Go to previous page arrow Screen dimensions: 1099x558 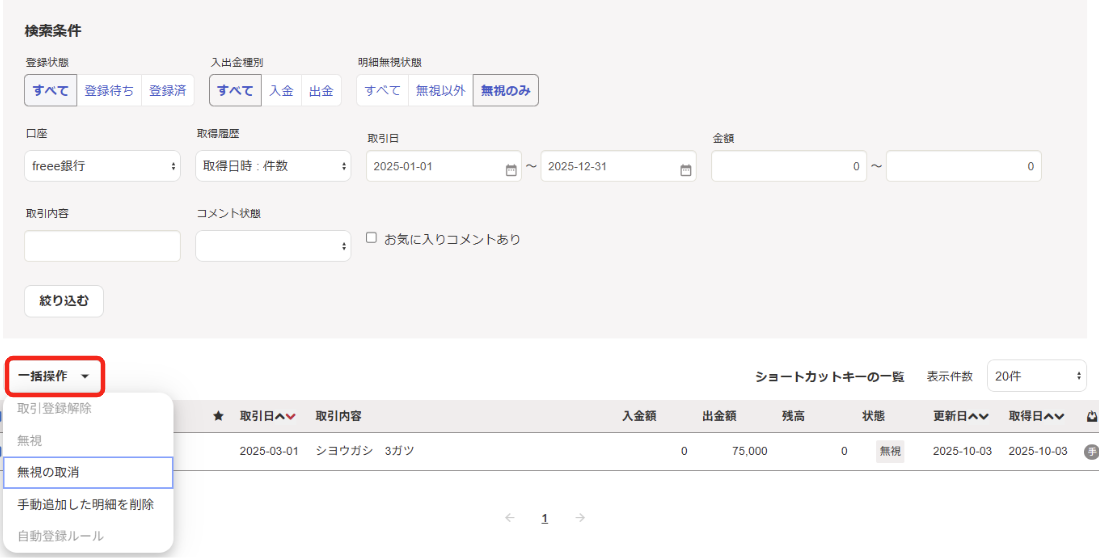(x=510, y=518)
